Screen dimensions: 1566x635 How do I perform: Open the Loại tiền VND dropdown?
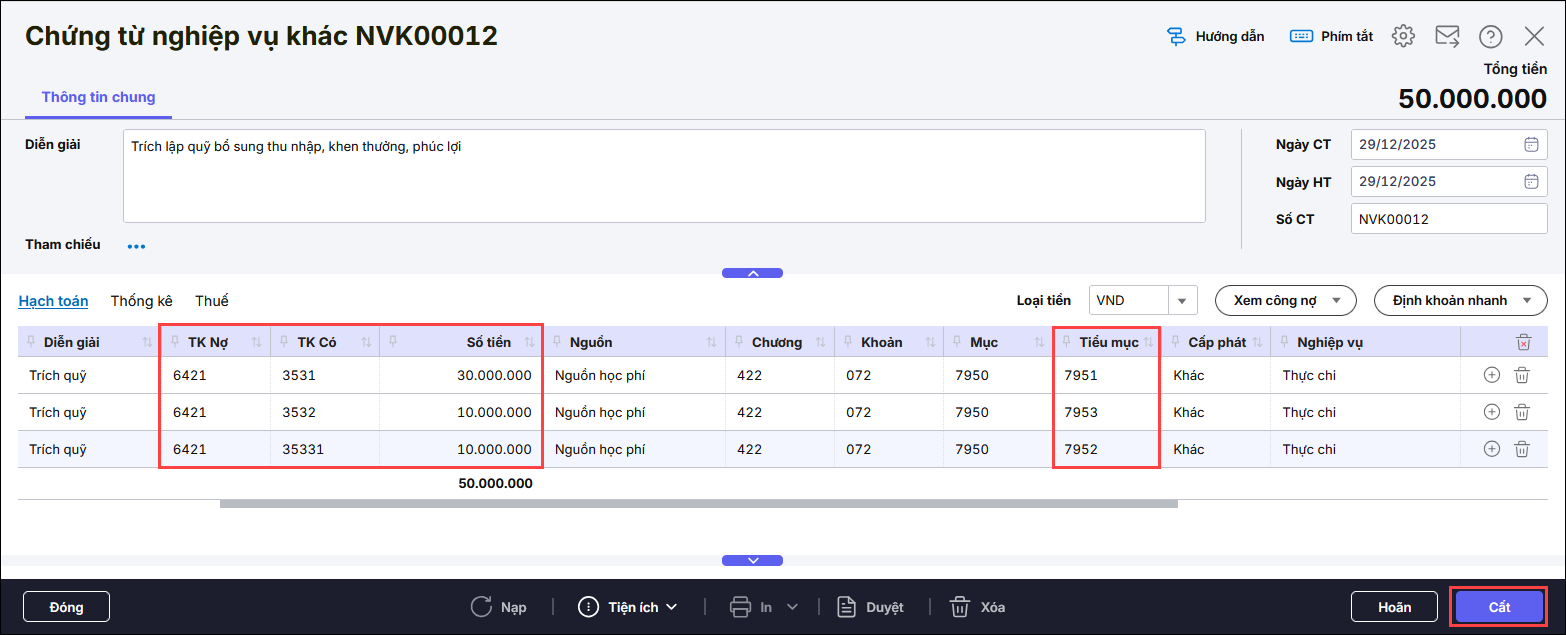pos(1181,300)
